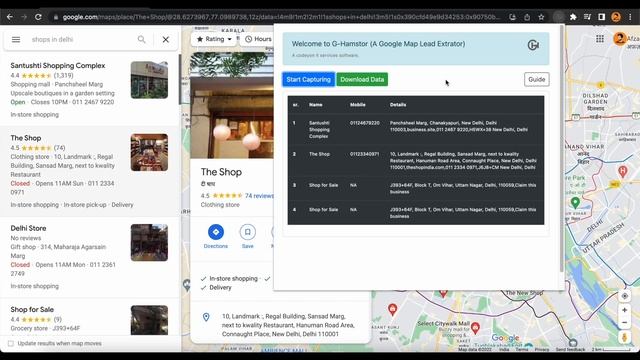
Task: Clear search with the X icon
Action: click(166, 40)
